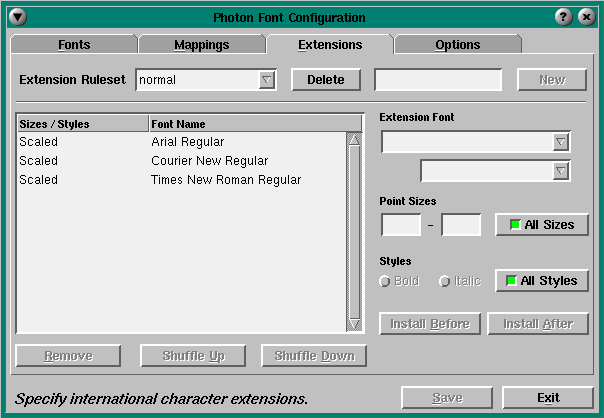Switch to the Fonts tab
This screenshot has height=418, width=604.
pos(73,45)
